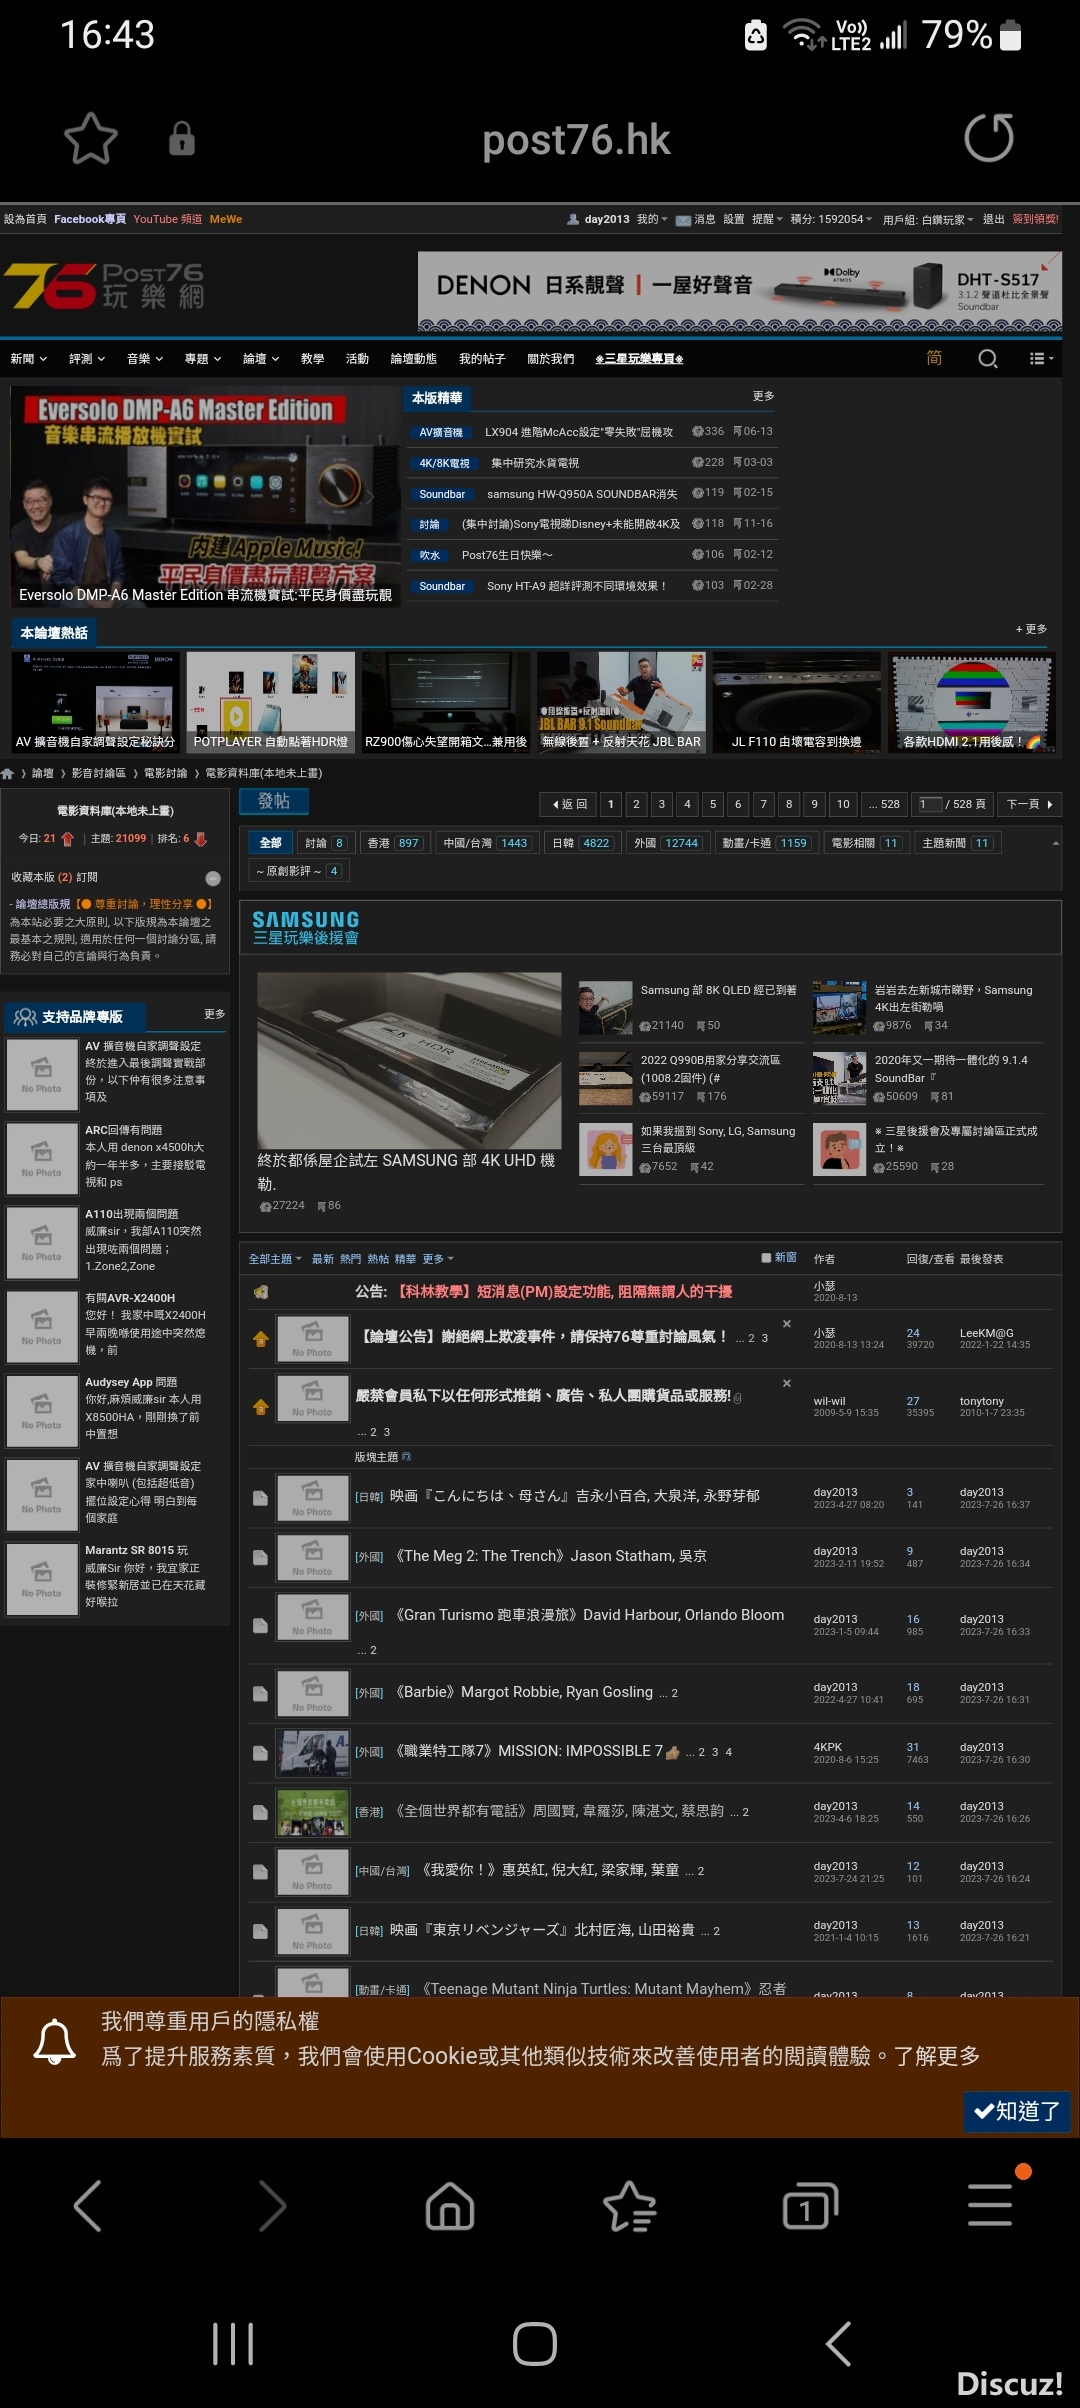1080x2408 pixels.
Task: Open browser hamburger menu
Action: click(x=990, y=2206)
